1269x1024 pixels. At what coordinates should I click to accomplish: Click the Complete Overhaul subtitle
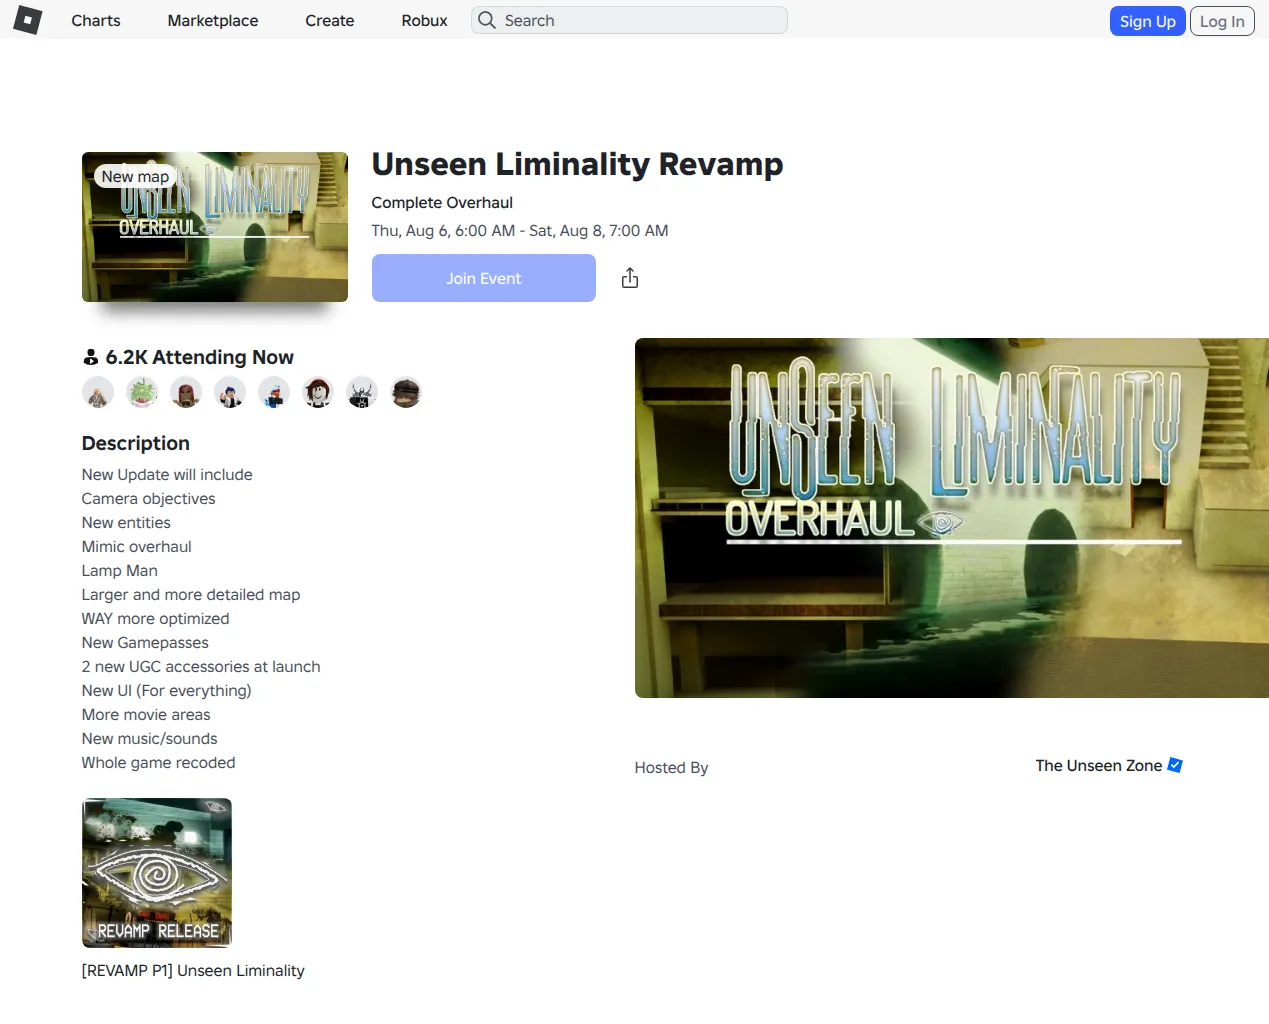[442, 202]
